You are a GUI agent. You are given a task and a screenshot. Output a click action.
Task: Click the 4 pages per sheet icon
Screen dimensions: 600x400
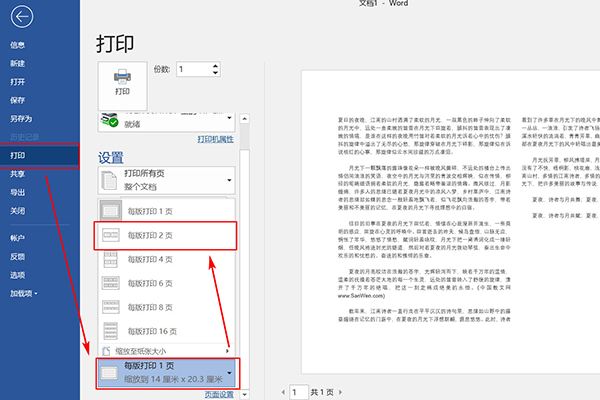tap(111, 260)
